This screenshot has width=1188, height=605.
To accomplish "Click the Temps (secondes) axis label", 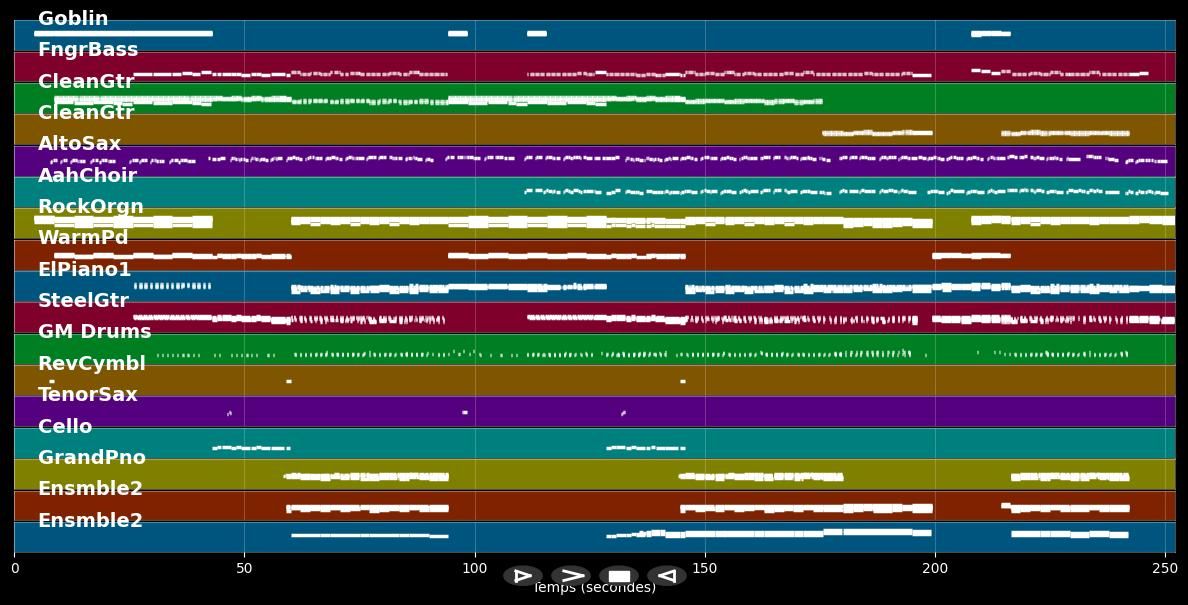I will click(594, 588).
